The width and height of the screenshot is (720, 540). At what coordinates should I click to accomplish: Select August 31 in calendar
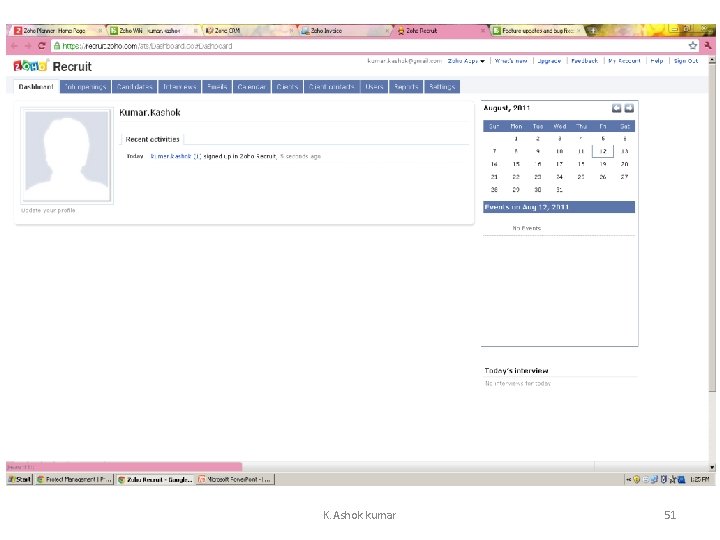point(559,189)
